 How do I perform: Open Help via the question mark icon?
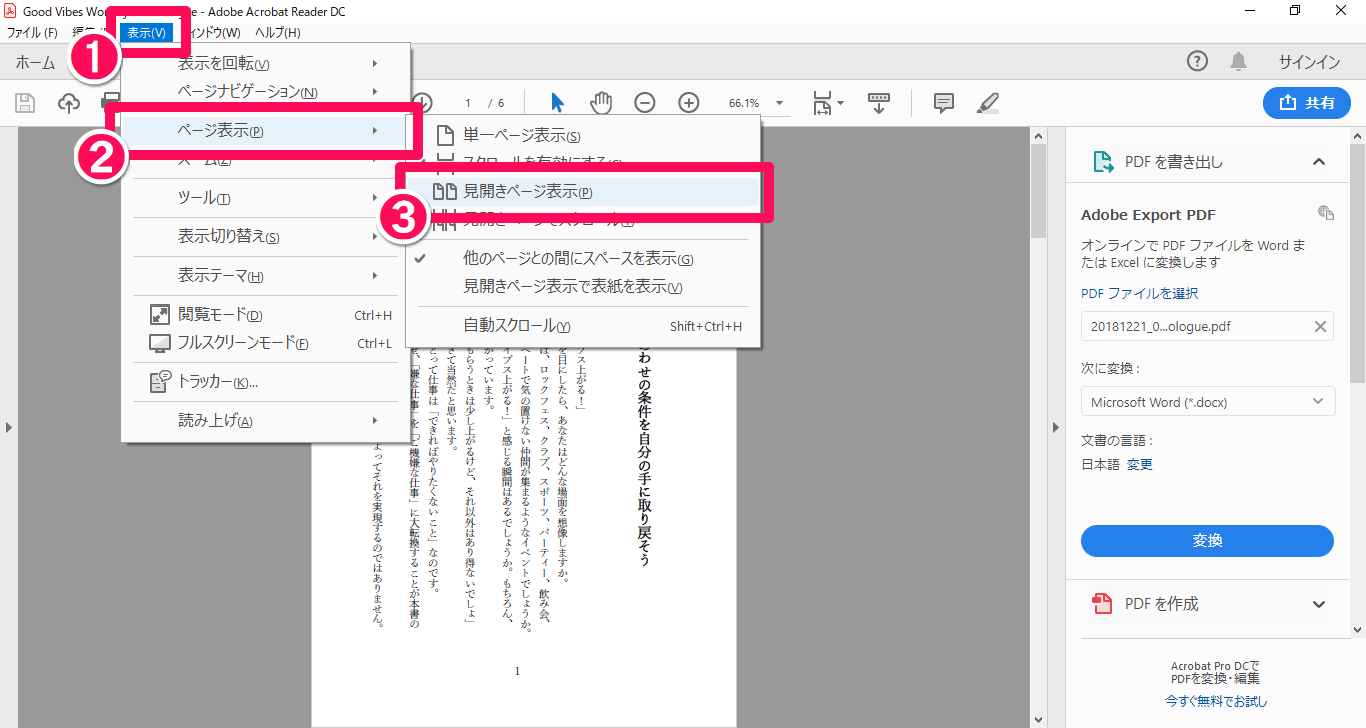pos(1197,62)
